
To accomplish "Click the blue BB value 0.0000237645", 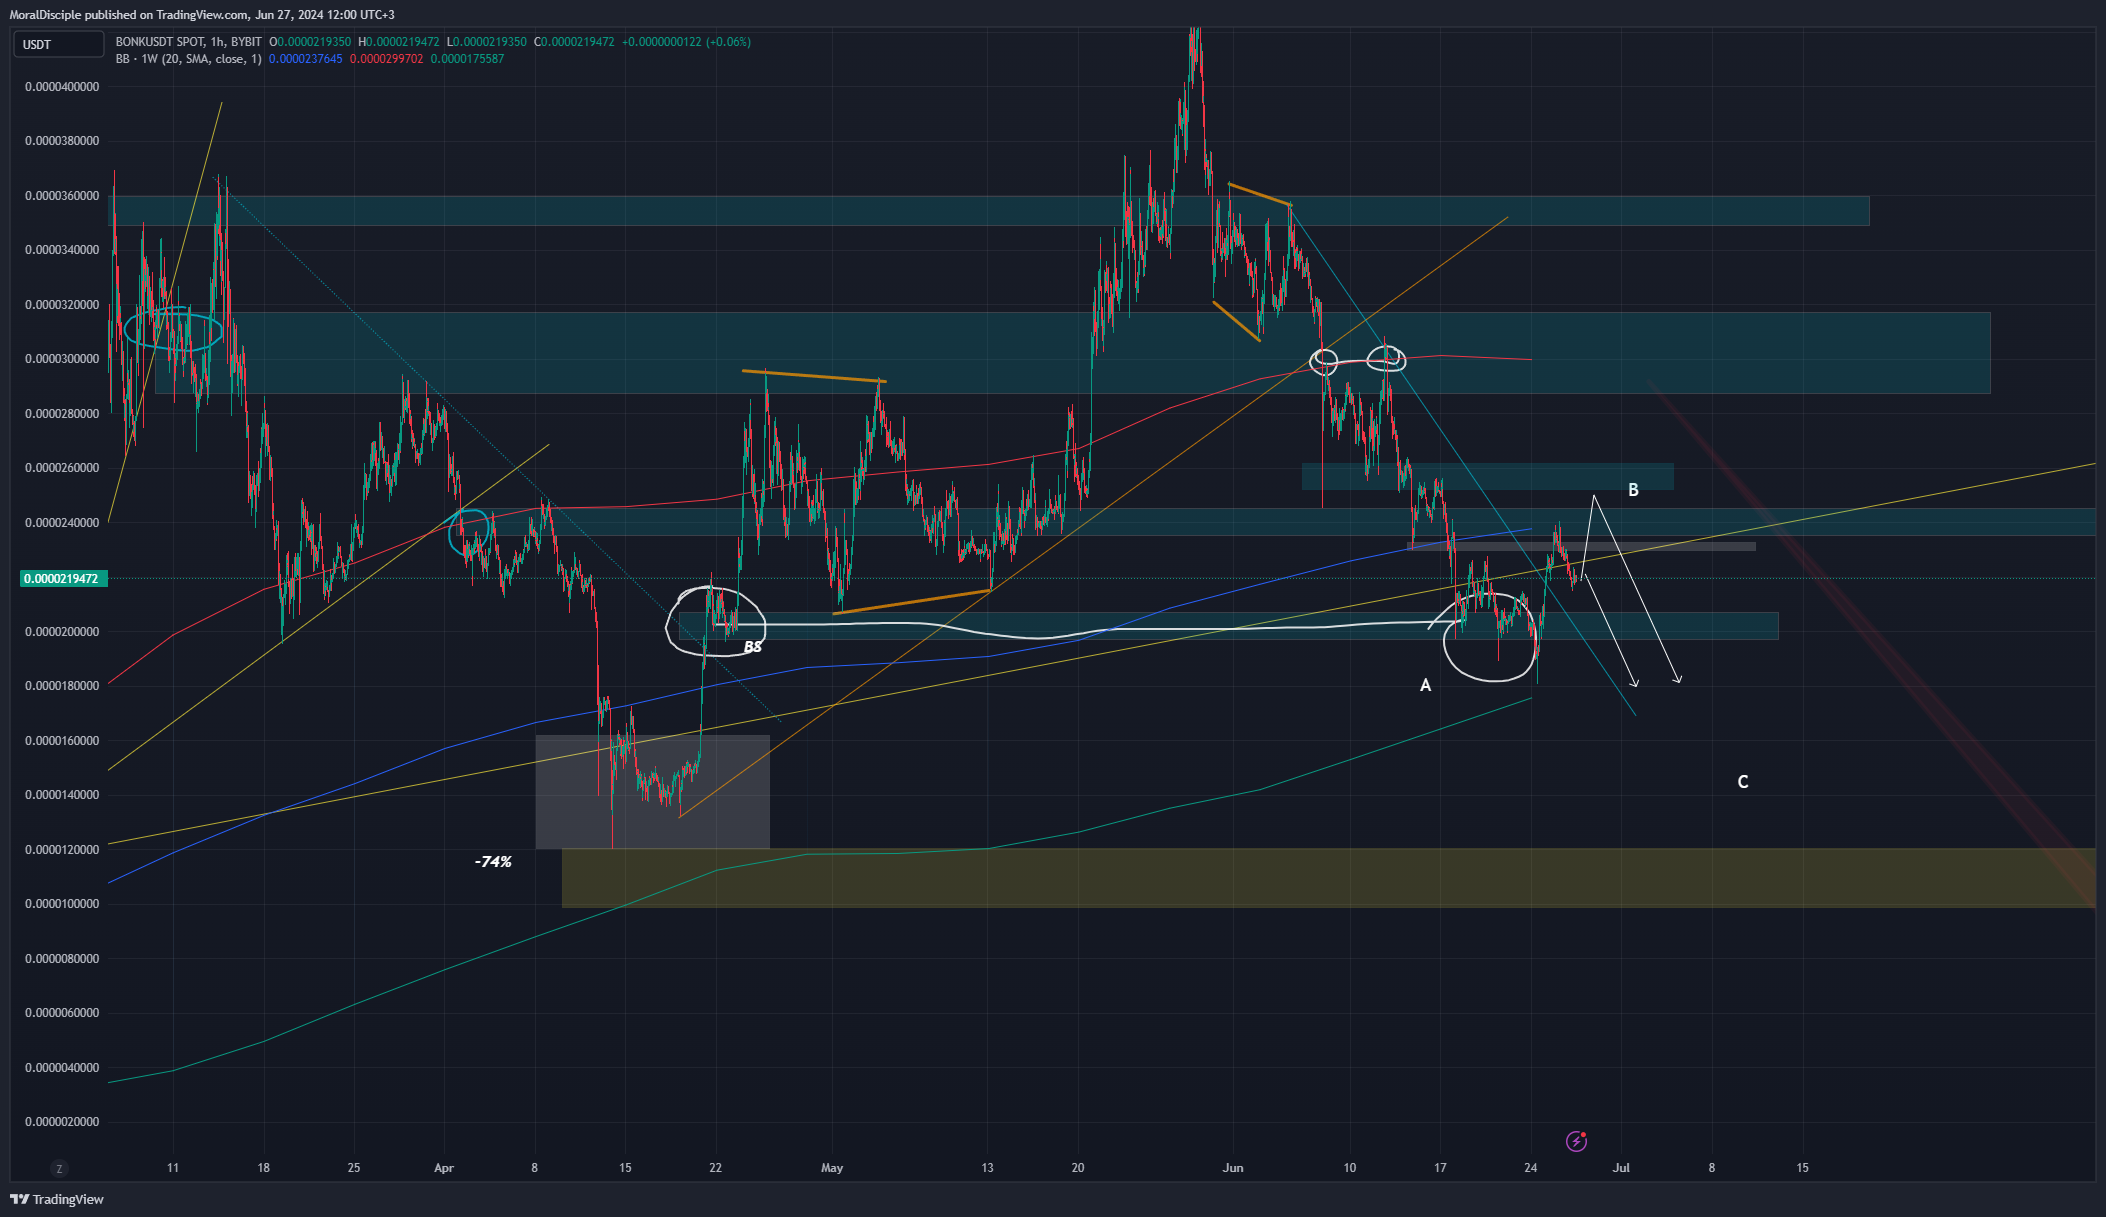I will click(306, 59).
